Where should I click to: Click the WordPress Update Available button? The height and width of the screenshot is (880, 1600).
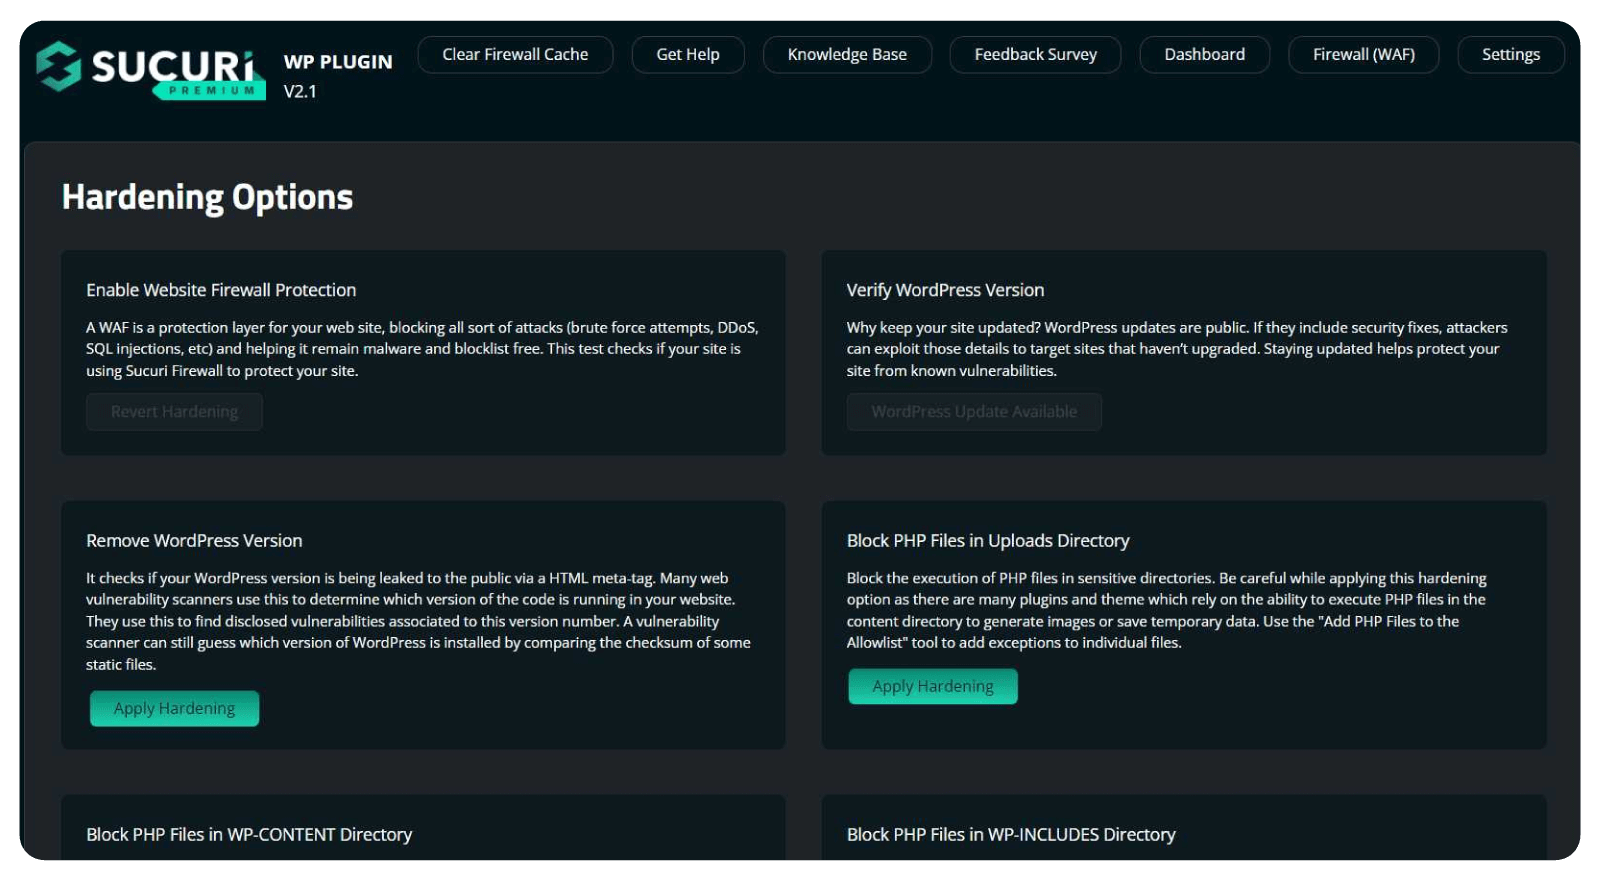pos(973,412)
